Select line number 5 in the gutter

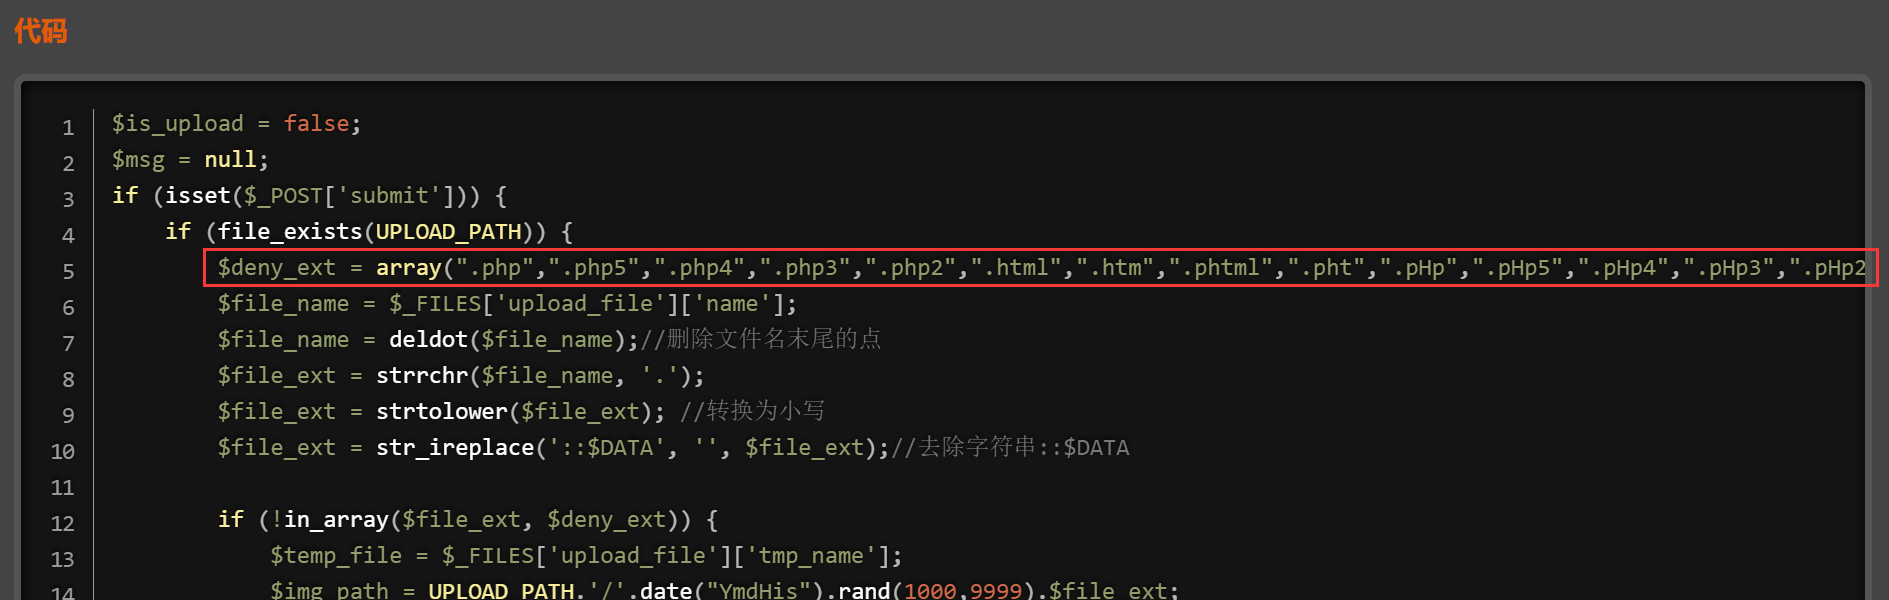pos(68,272)
